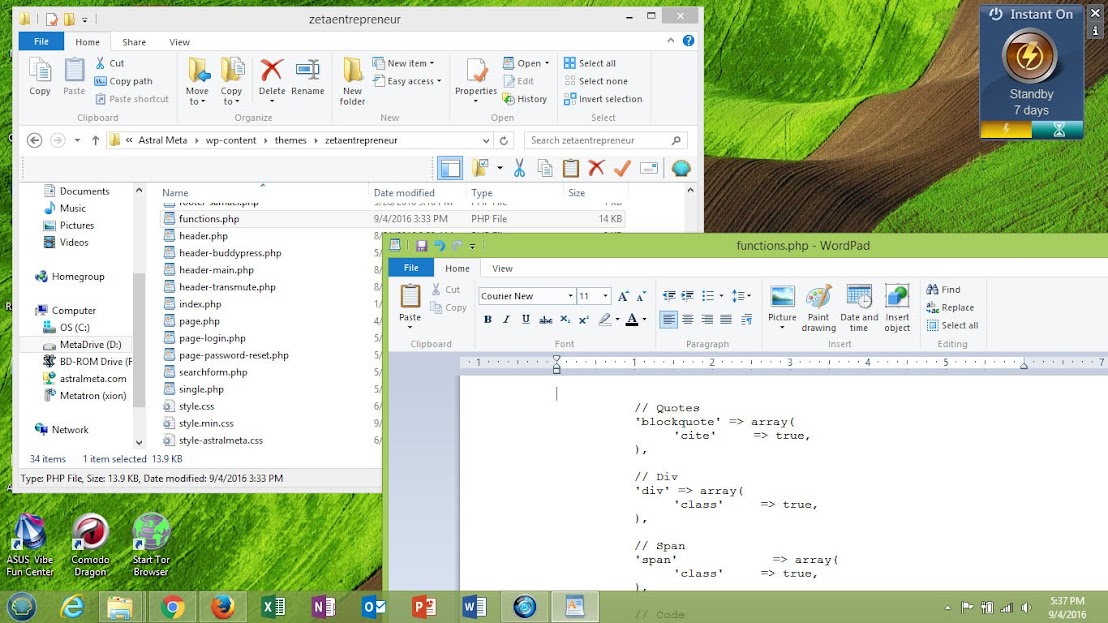The width and height of the screenshot is (1108, 623).
Task: Click Explorer help question mark icon
Action: coord(688,41)
